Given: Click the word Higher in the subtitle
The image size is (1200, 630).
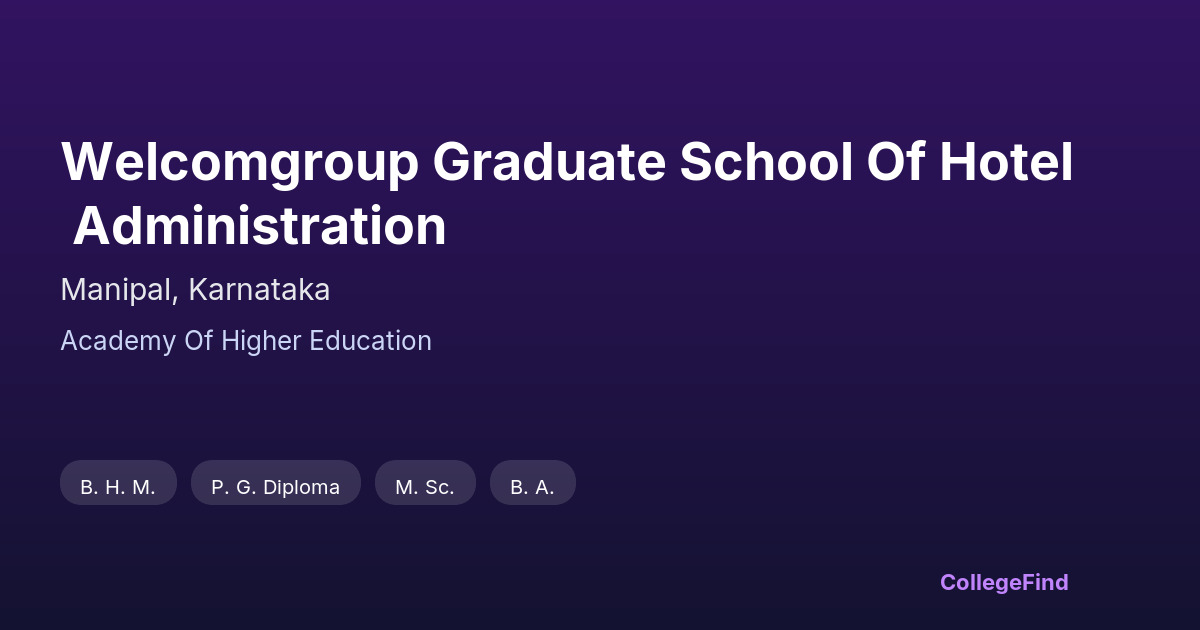Looking at the screenshot, I should pyautogui.click(x=261, y=341).
